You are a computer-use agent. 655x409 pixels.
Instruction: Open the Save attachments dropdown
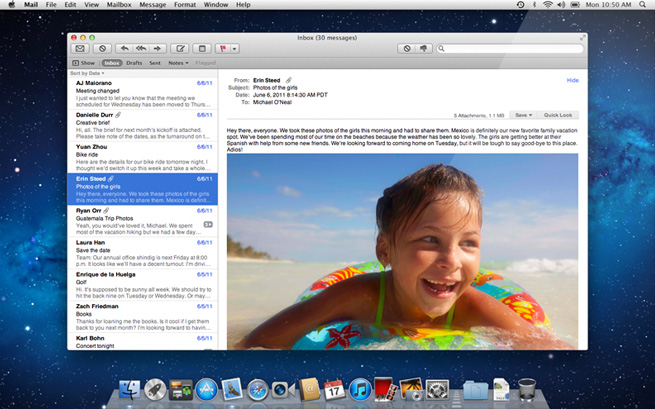pos(523,115)
